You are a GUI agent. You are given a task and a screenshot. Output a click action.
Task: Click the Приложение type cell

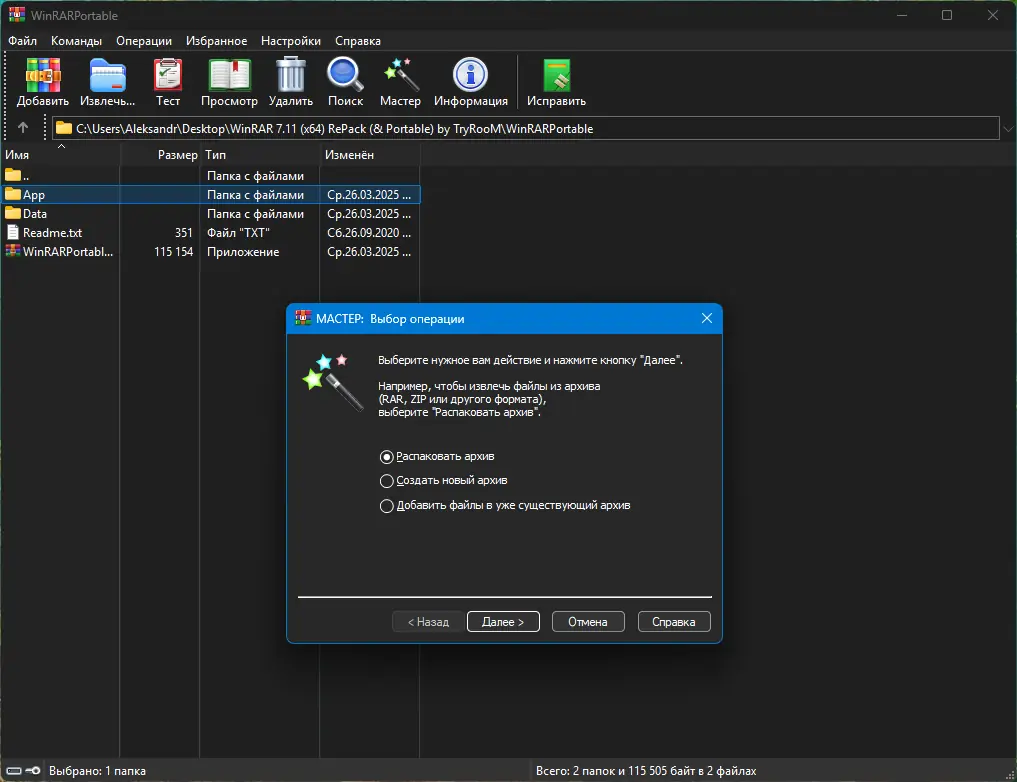point(243,252)
